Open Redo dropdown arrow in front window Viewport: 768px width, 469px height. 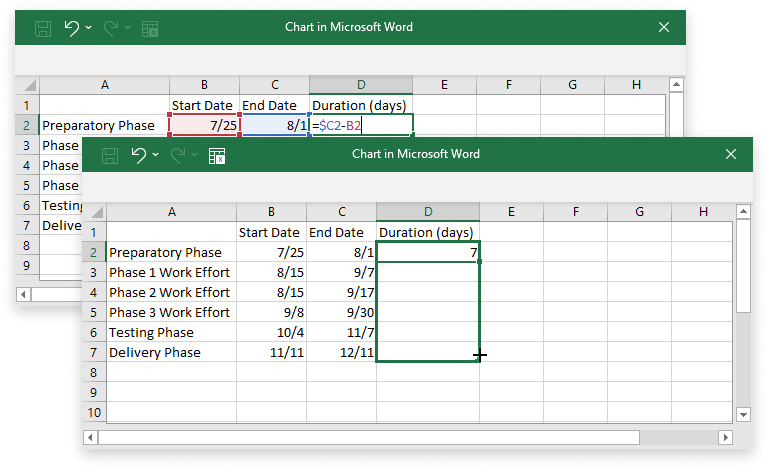click(194, 155)
